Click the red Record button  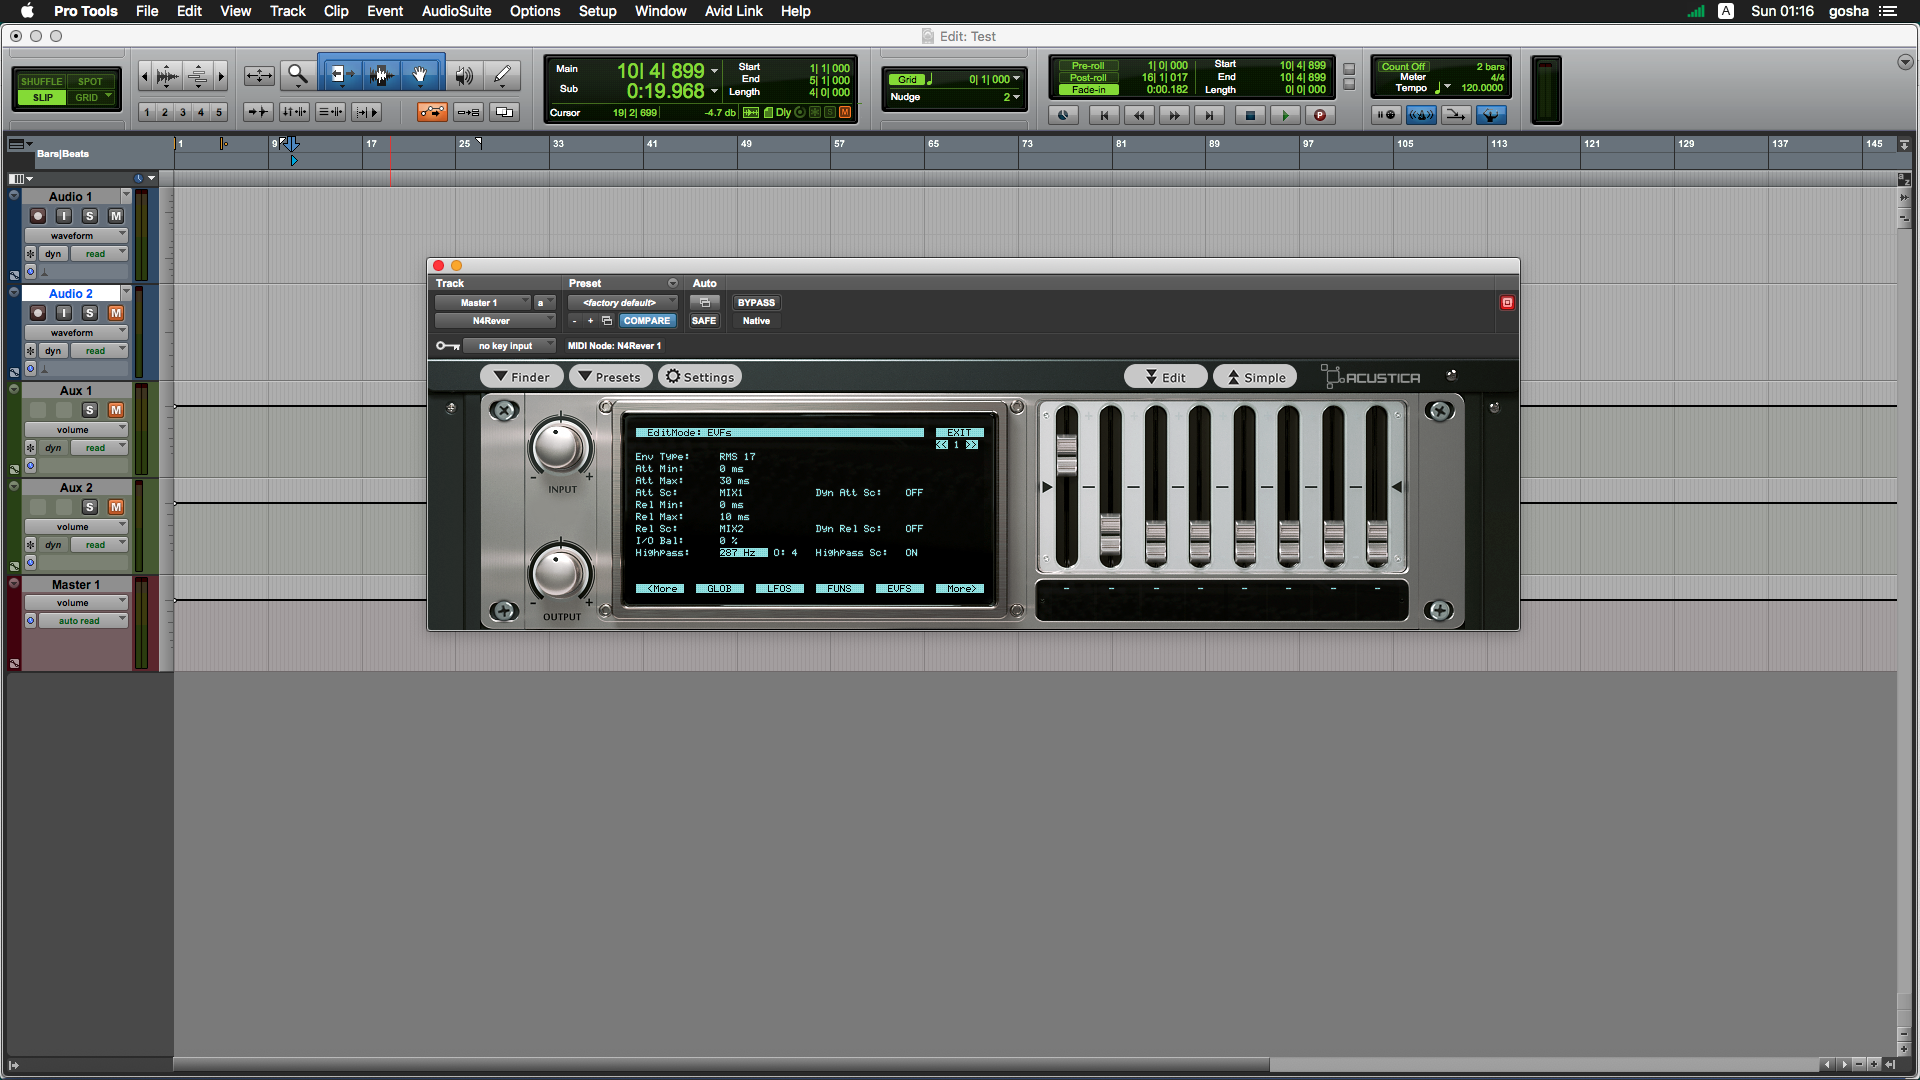[1320, 115]
